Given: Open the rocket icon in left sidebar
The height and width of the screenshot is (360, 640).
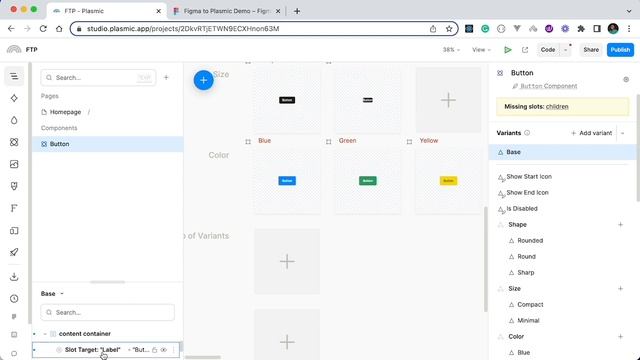Looking at the screenshot, I should coord(14,252).
